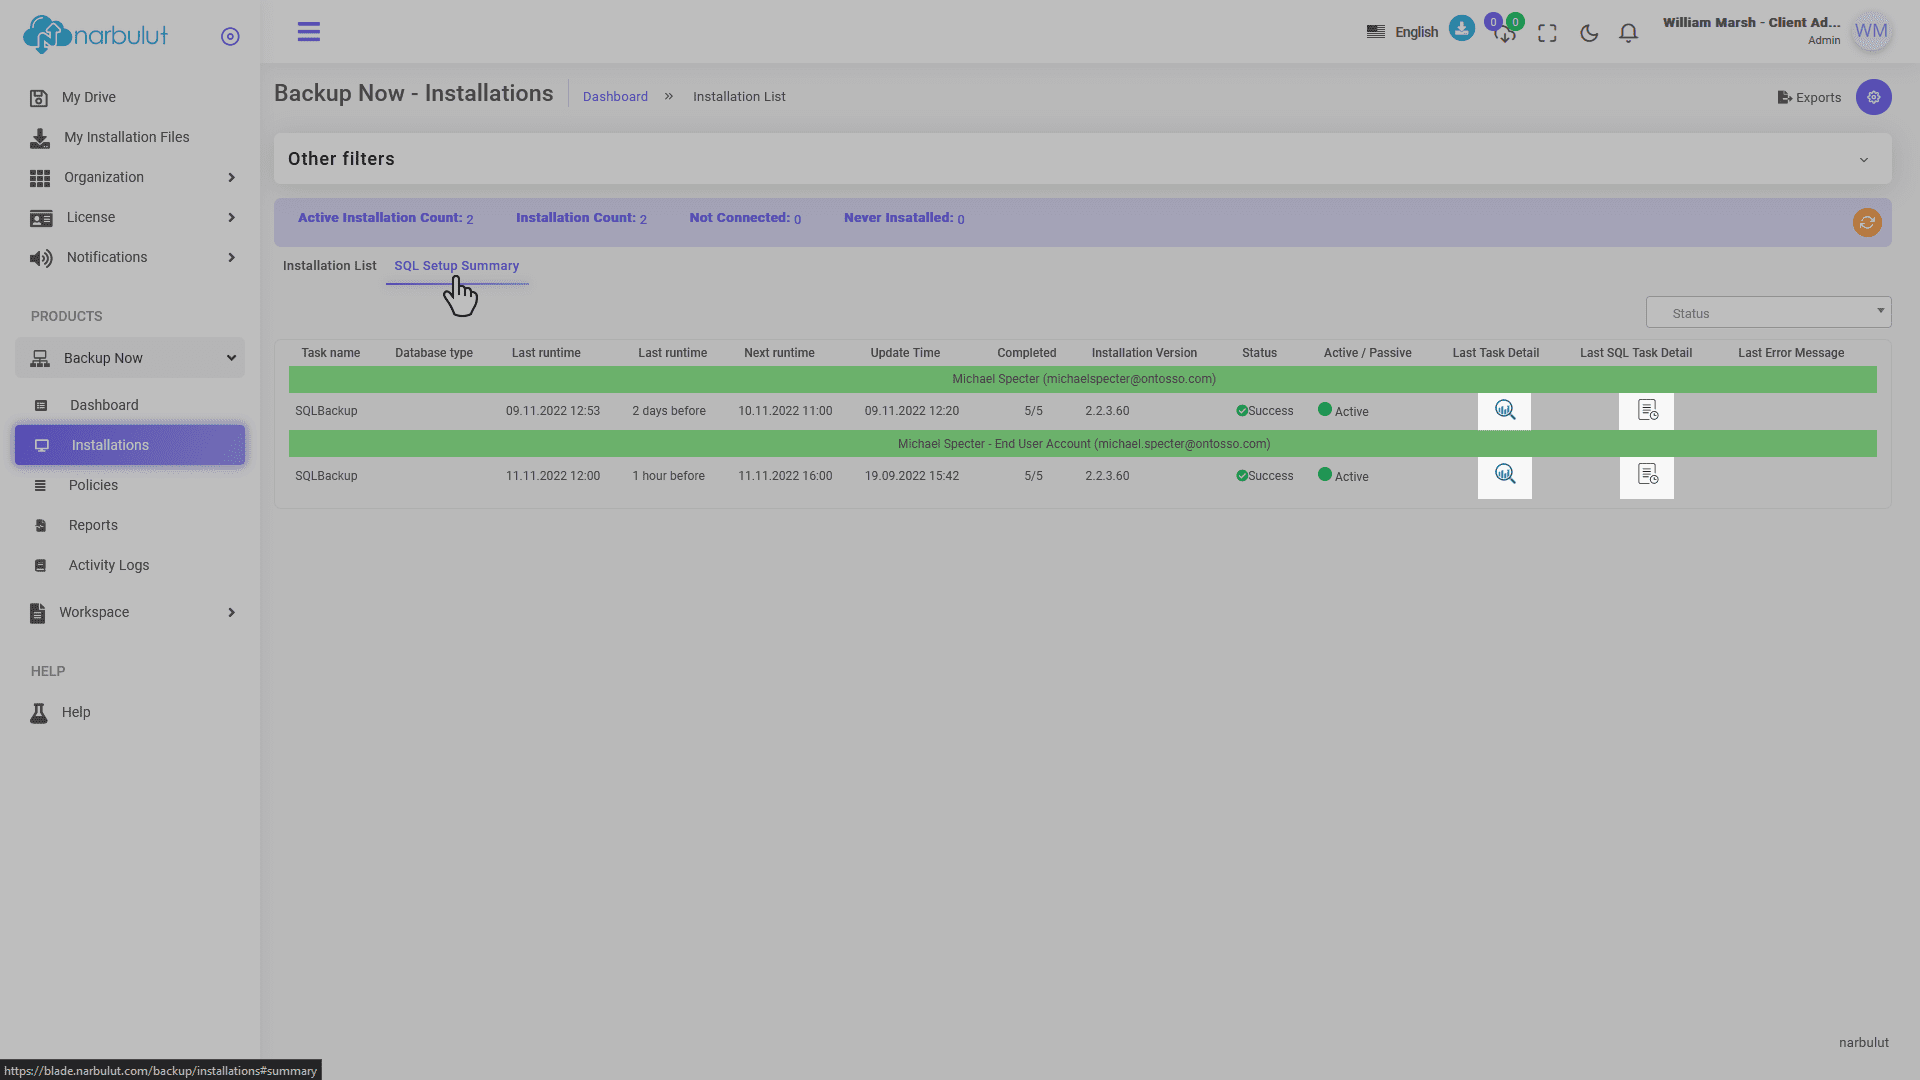The image size is (1920, 1080).
Task: Open My Drive in the sidebar
Action: click(89, 97)
